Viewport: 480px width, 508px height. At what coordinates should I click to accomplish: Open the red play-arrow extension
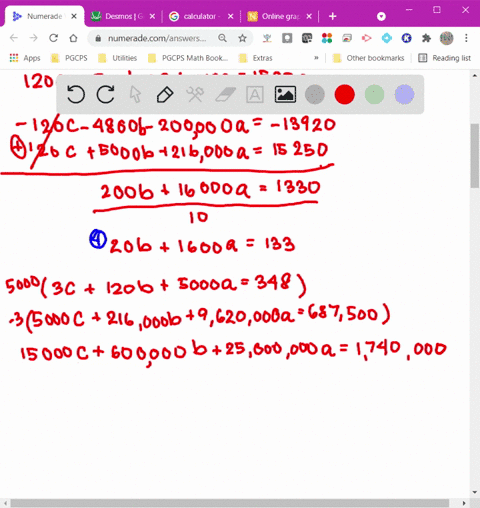[x=366, y=38]
